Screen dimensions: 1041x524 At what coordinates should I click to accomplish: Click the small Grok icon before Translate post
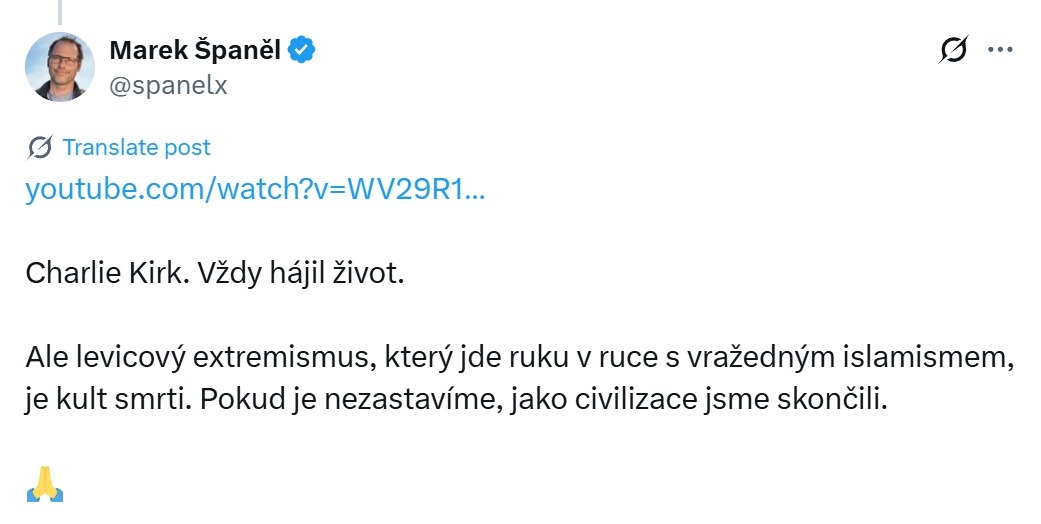[x=41, y=148]
